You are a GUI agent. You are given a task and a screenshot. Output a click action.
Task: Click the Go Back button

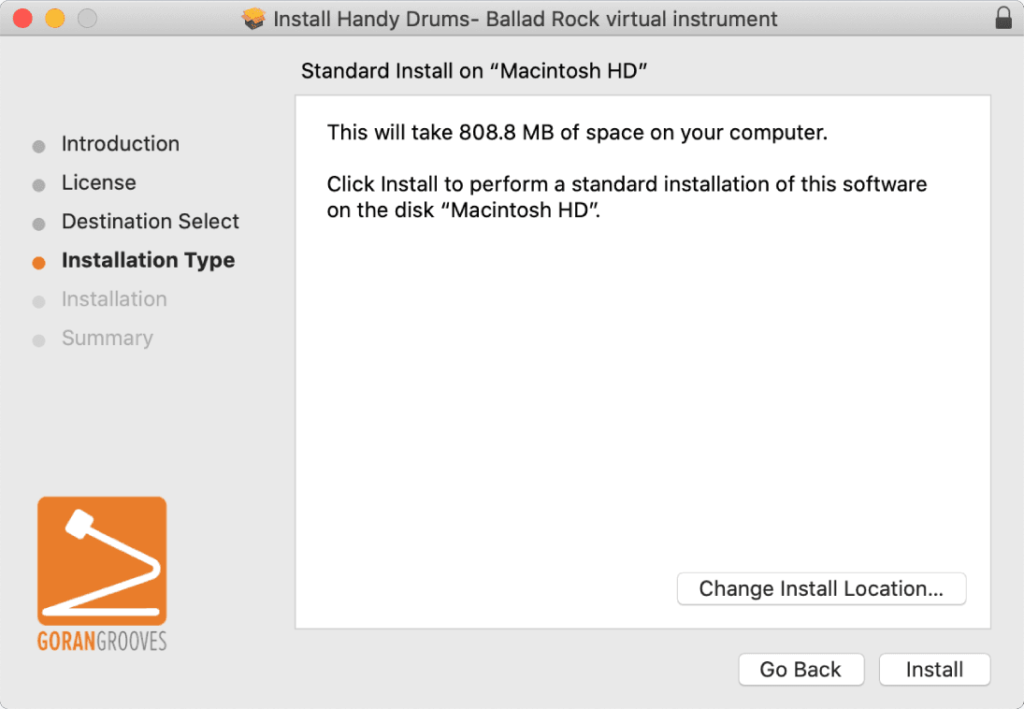[x=801, y=670]
